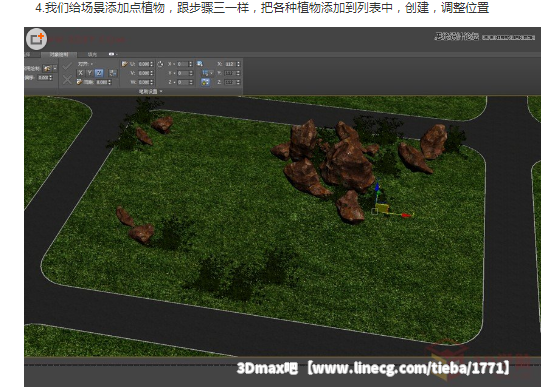Image resolution: width=549 pixels, height=387 pixels.
Task: Click the rotate icon before rotation X field
Action: pos(160,64)
